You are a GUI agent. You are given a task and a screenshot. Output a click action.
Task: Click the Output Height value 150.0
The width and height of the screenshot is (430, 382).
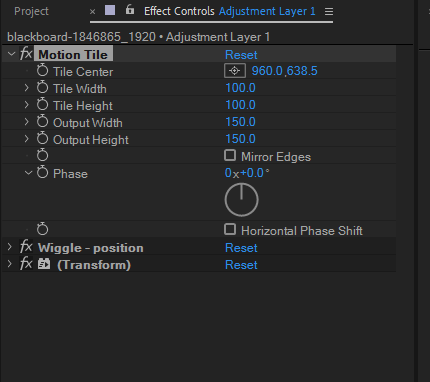[x=240, y=139]
